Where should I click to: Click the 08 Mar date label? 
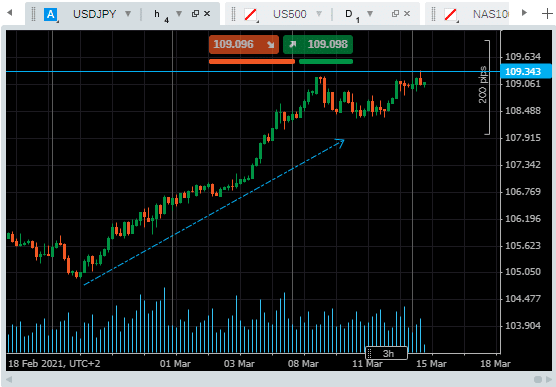tap(303, 364)
